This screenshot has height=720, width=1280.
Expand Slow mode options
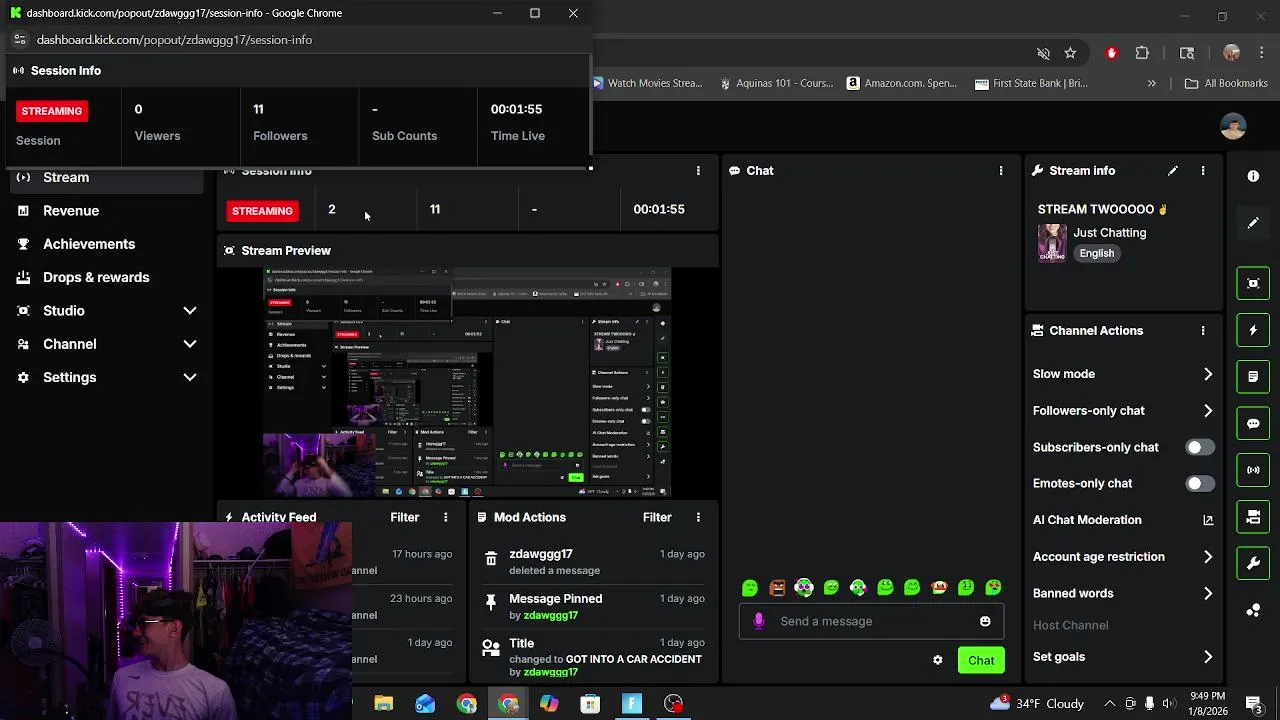coord(1208,374)
